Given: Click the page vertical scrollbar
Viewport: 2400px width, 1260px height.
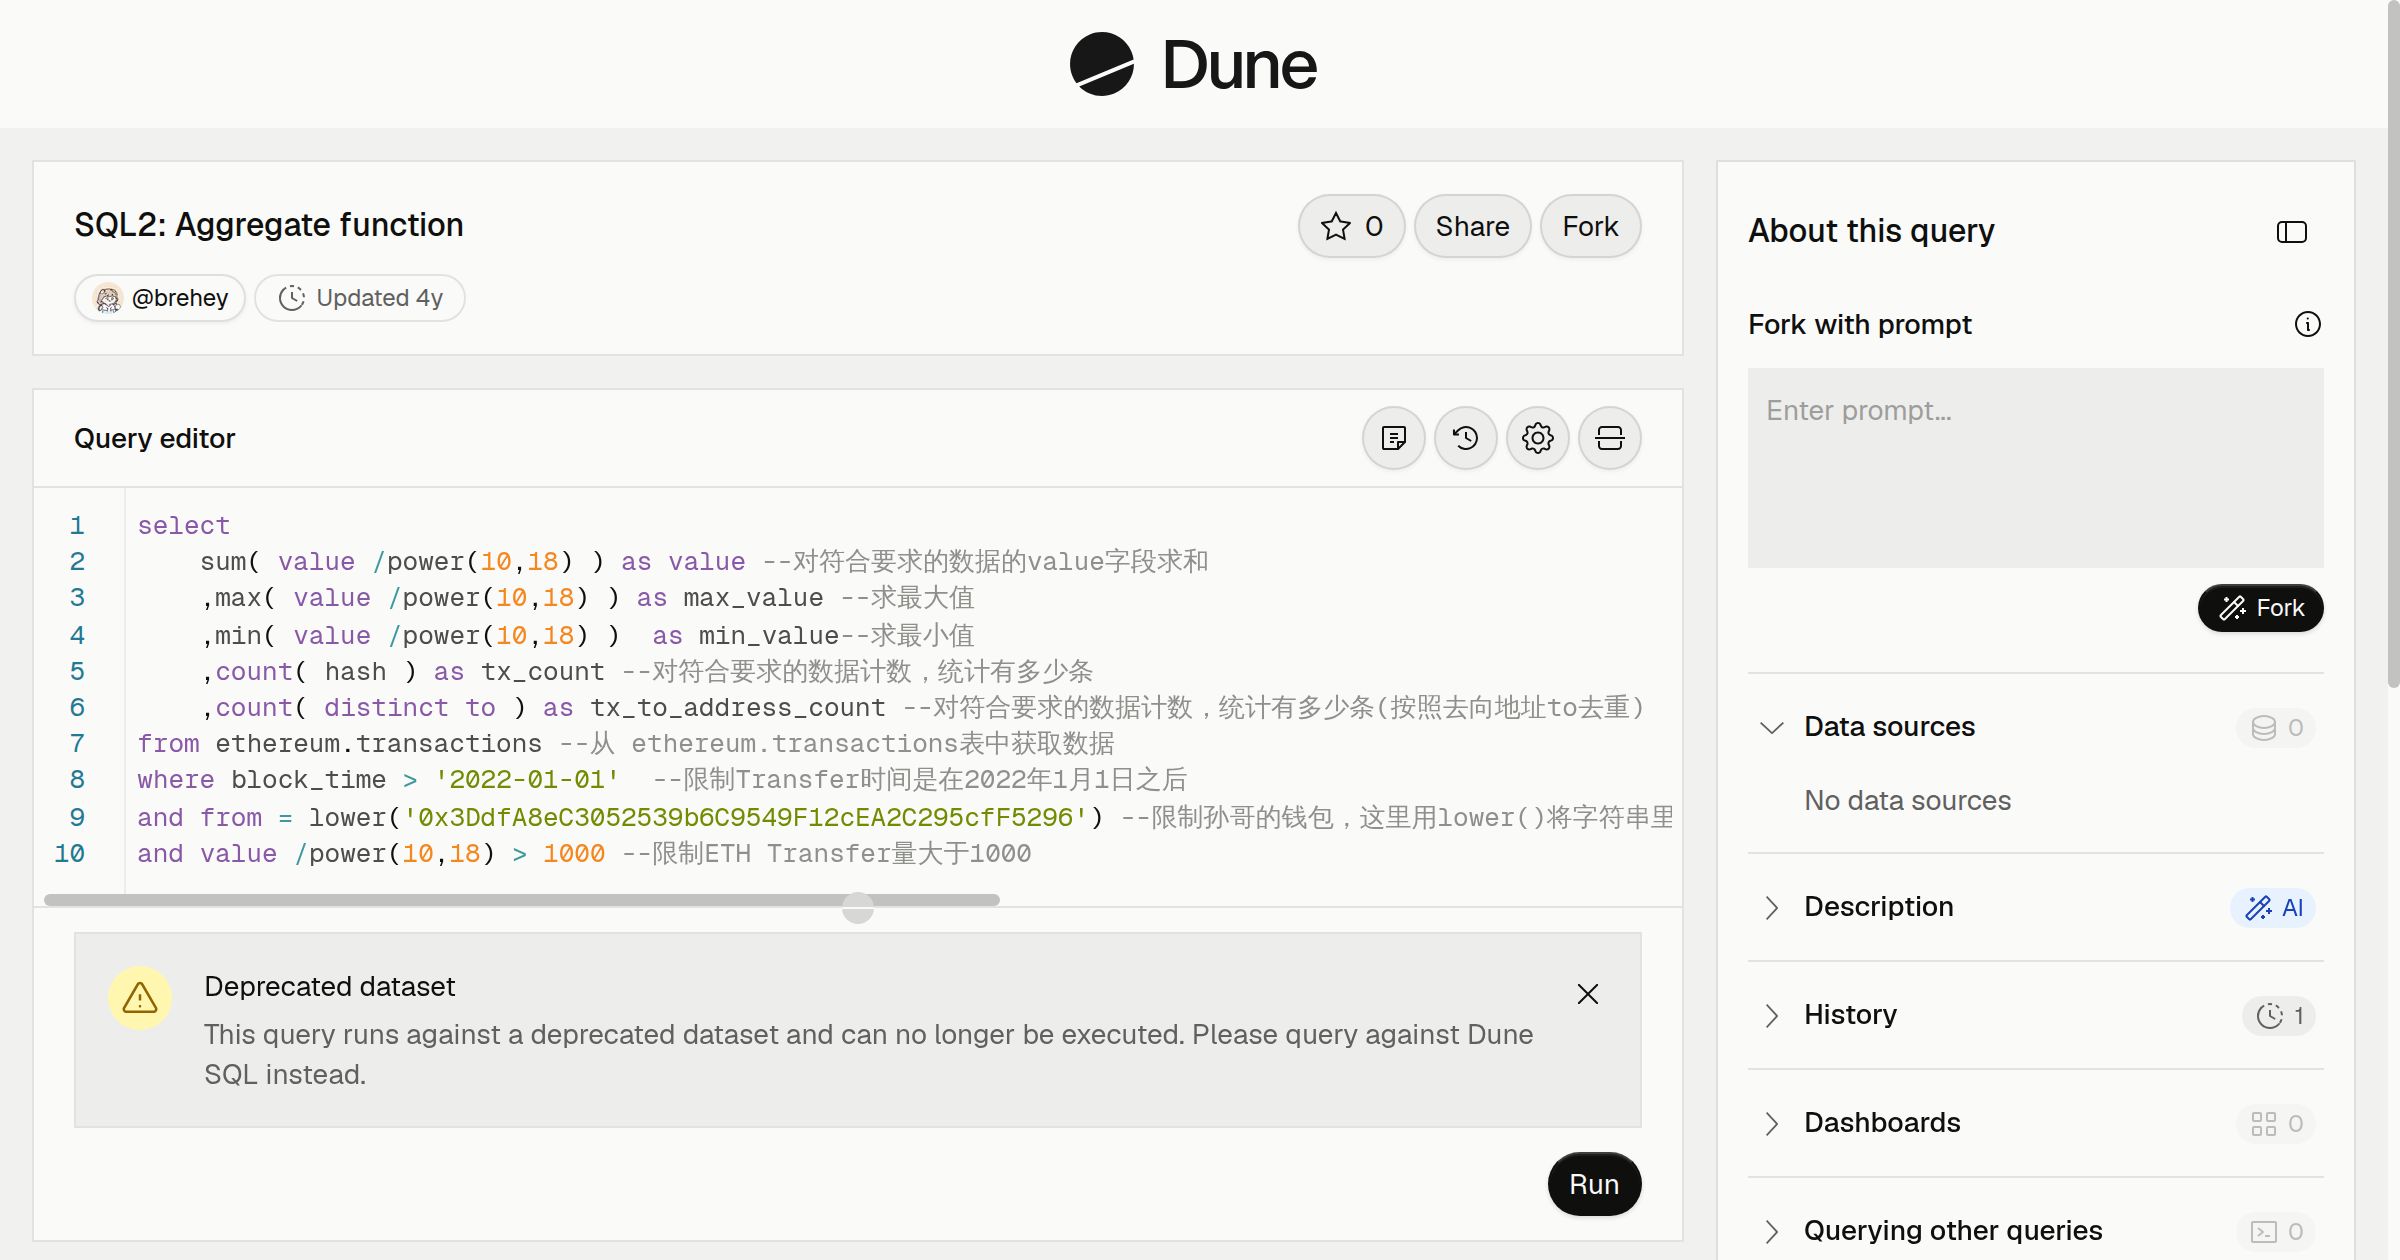Looking at the screenshot, I should coord(2393,345).
